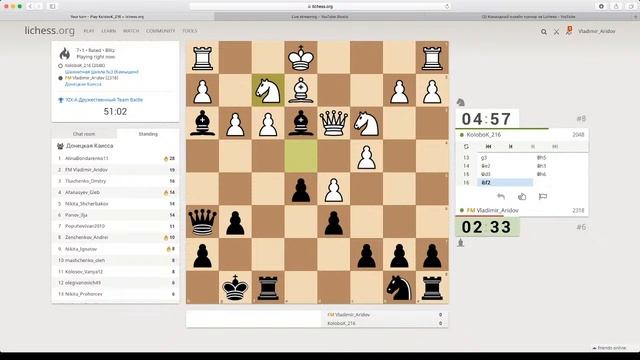Screen dimensions: 640x360
Task: Open KoloboK_216's team link in game info
Action: click(102, 72)
